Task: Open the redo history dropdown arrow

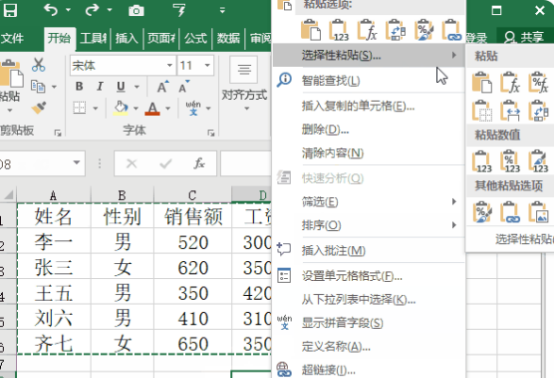Action: (110, 10)
